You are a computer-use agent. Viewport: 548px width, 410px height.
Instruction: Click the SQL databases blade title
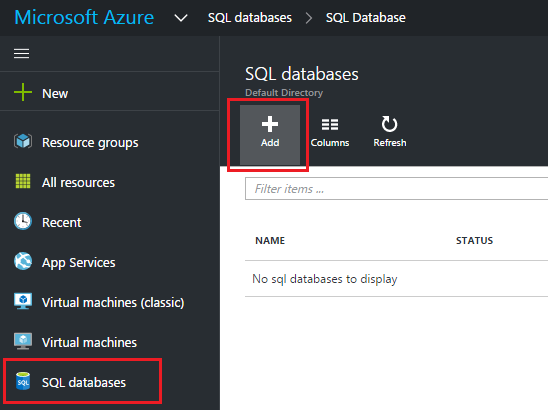click(302, 74)
